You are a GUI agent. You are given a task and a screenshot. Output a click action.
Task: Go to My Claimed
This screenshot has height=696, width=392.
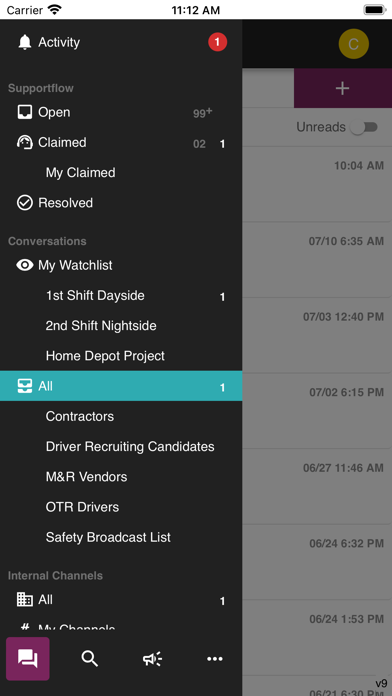coord(121,173)
